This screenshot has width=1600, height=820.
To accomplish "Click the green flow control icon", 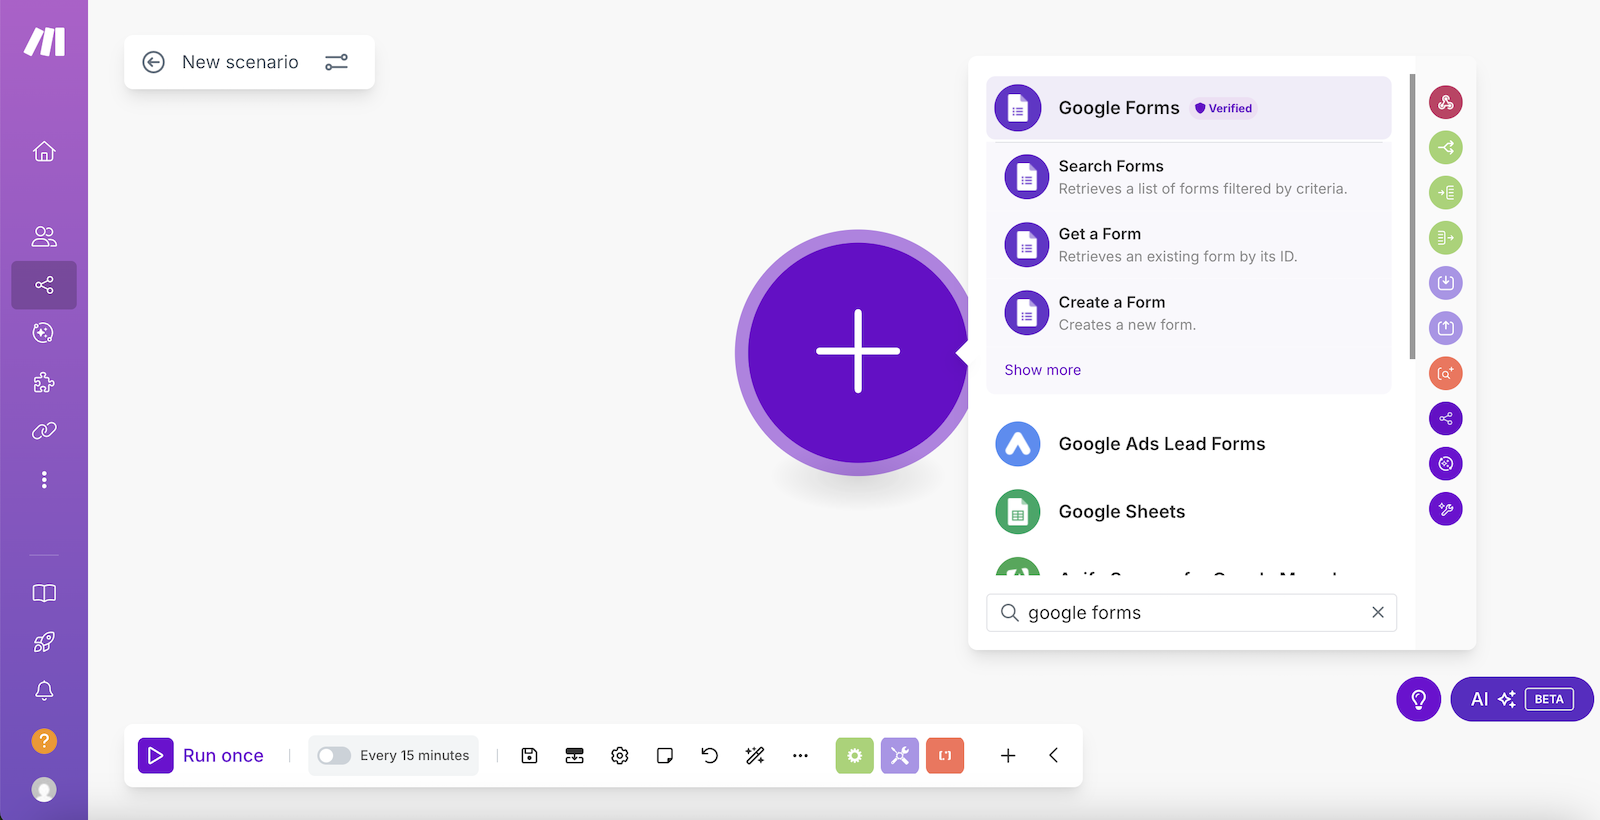I will click(x=855, y=756).
